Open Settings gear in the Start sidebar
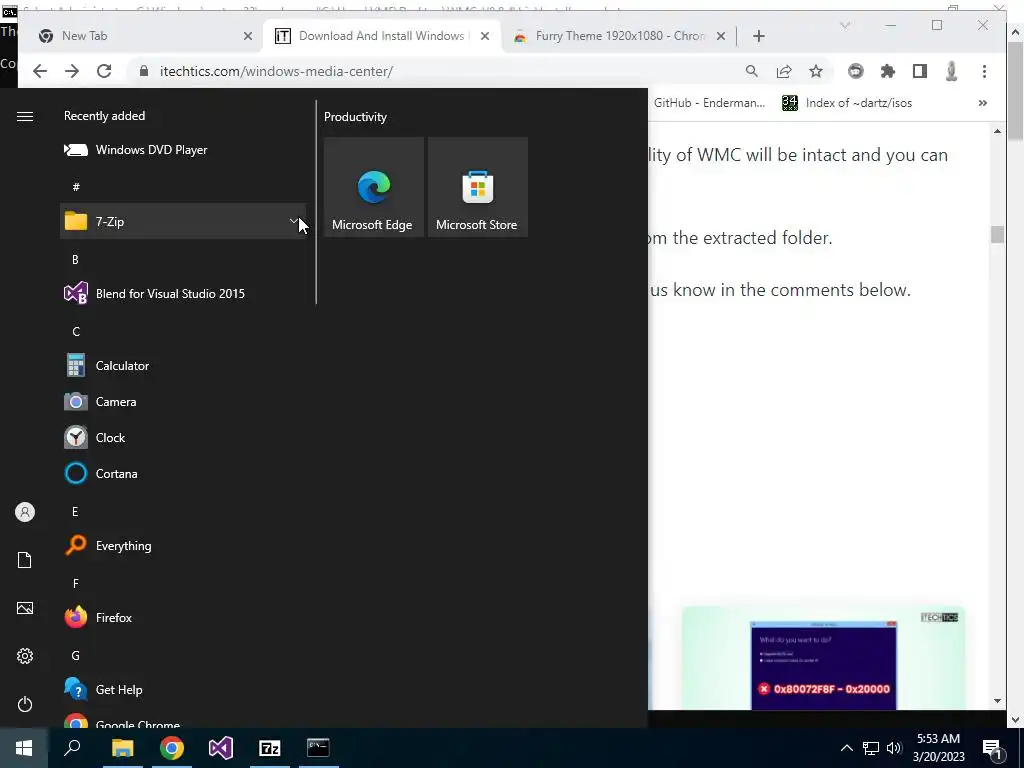This screenshot has width=1024, height=768. (x=25, y=656)
